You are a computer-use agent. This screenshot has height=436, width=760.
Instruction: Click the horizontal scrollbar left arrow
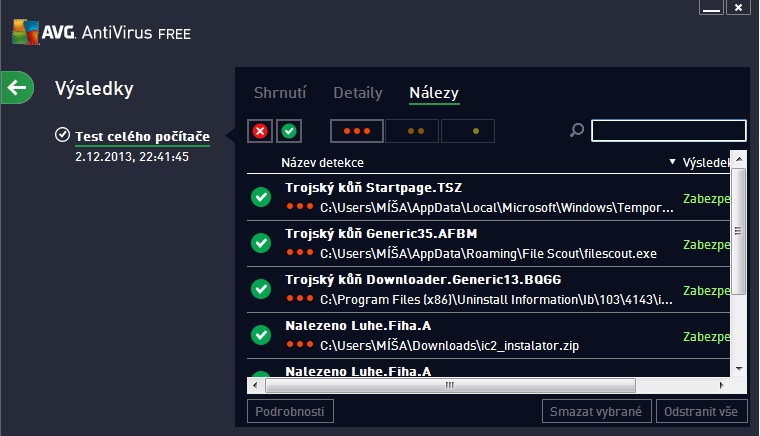tap(255, 386)
